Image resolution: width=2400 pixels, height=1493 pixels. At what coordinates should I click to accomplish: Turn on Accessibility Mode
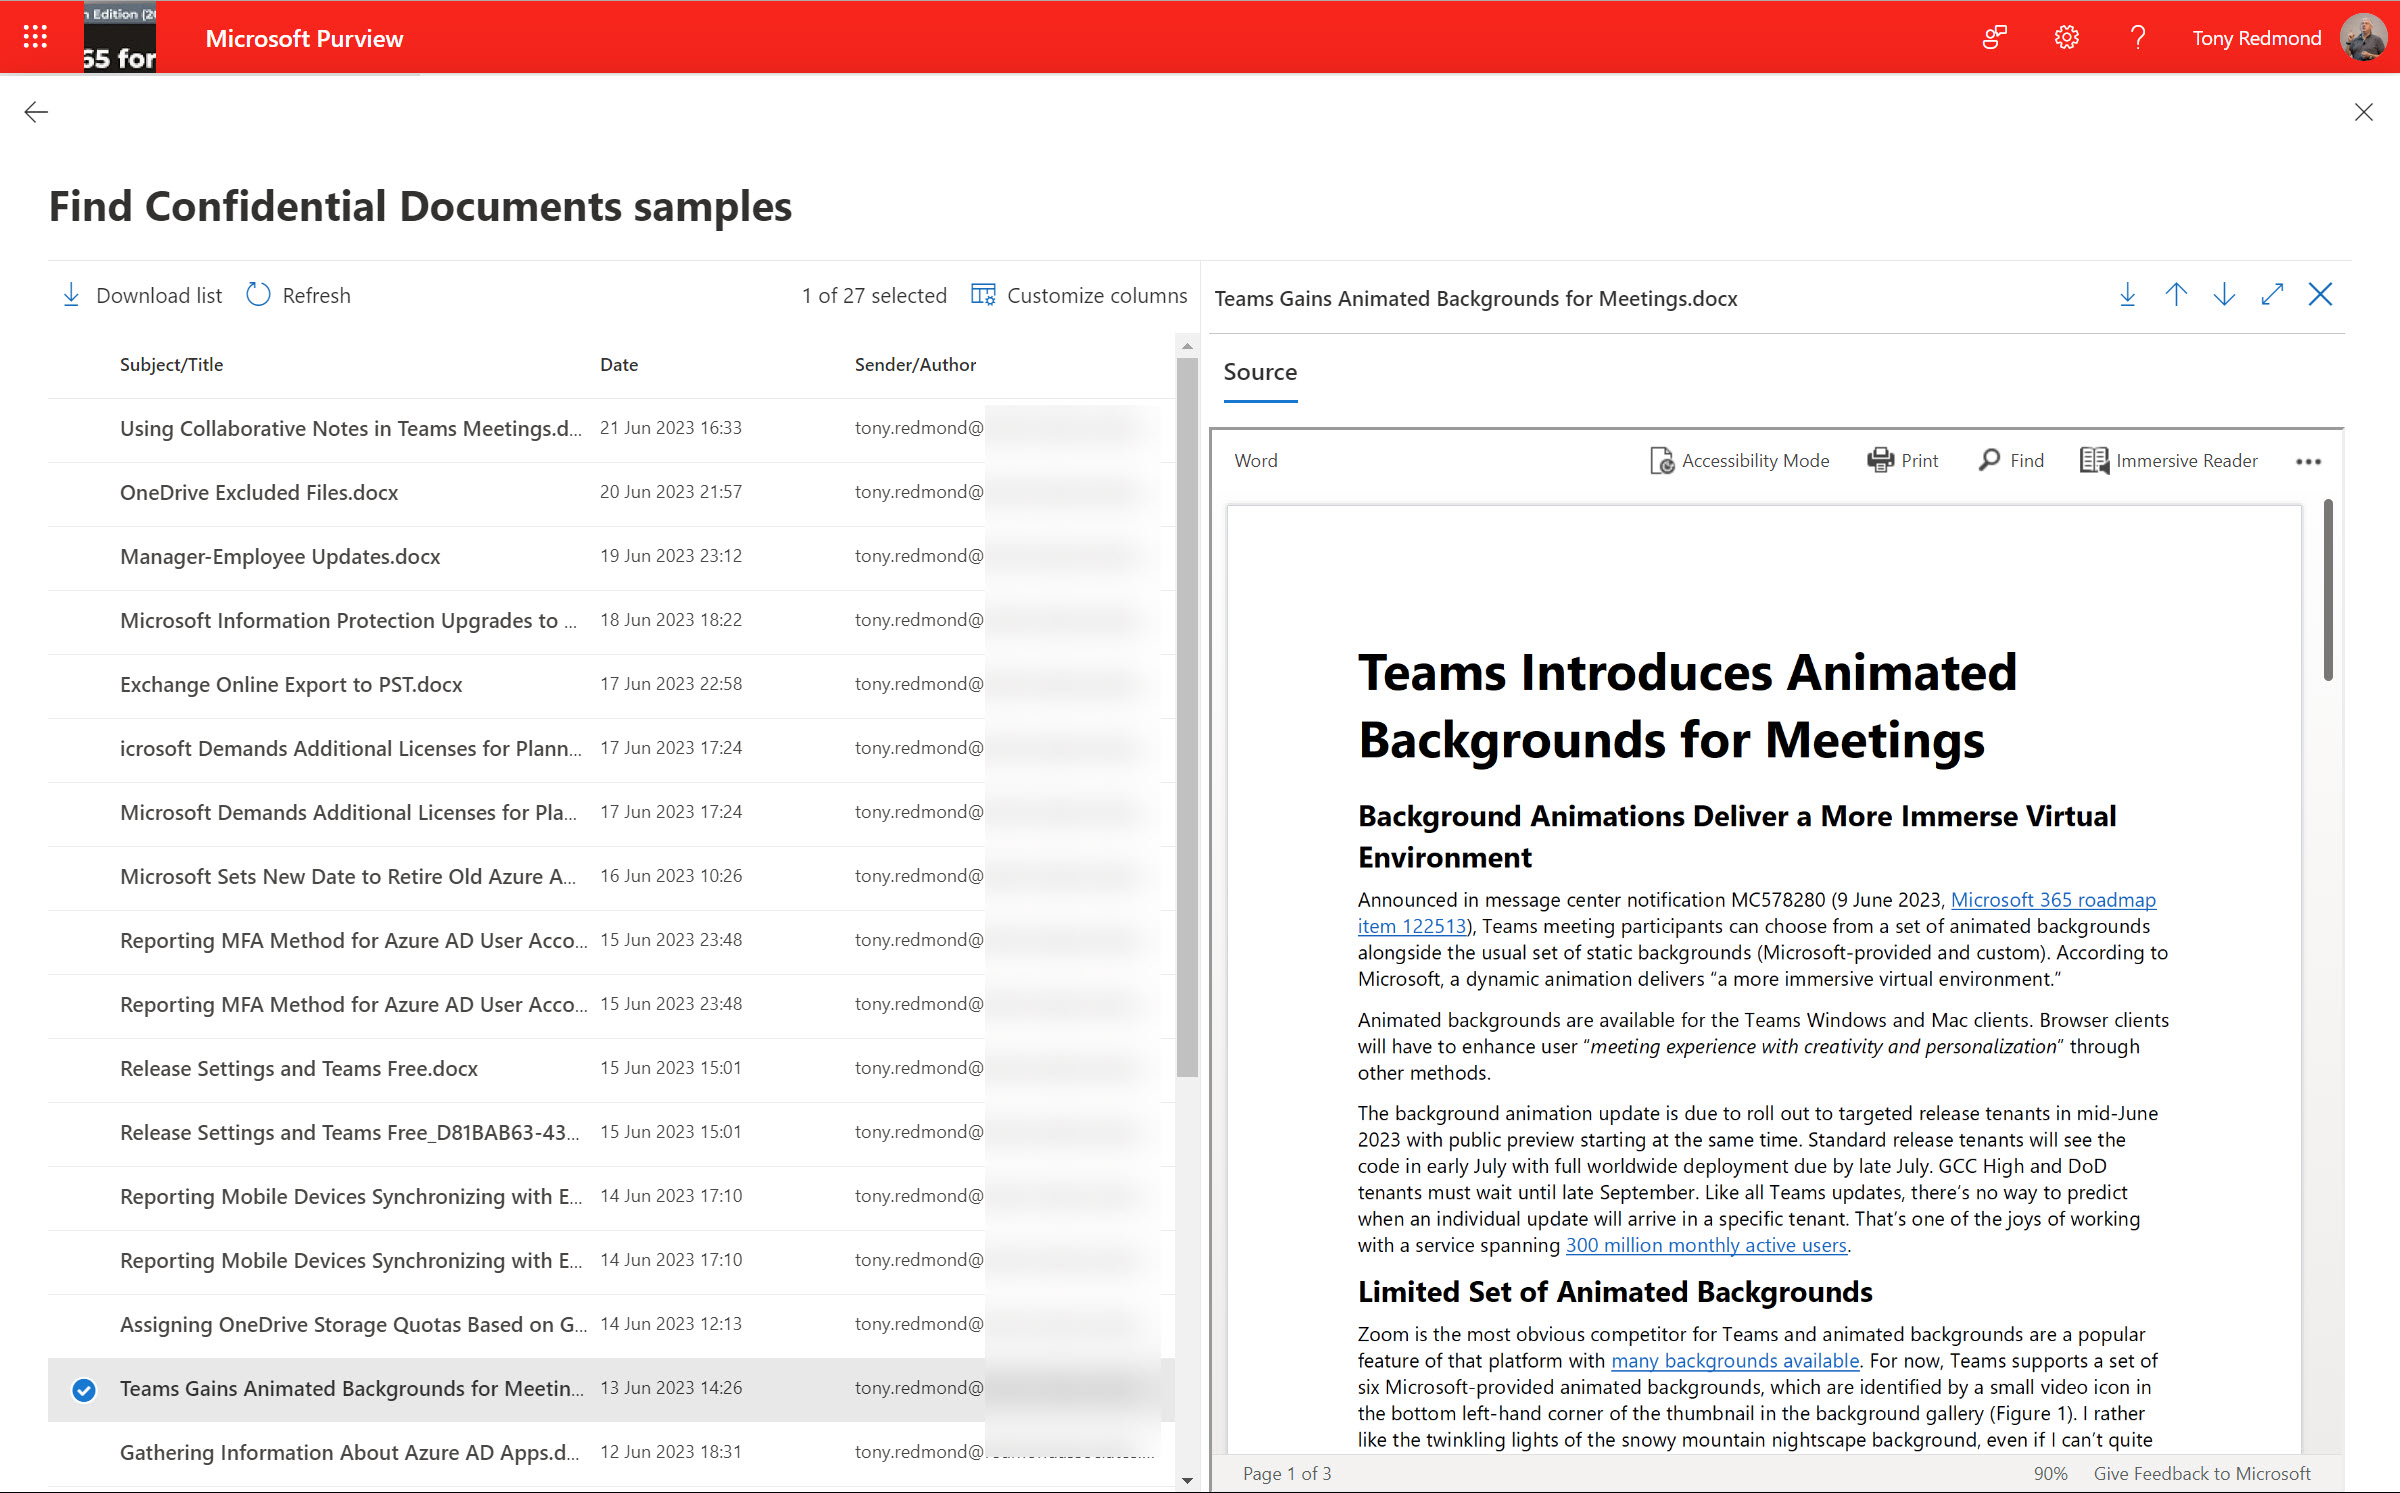click(x=1739, y=460)
